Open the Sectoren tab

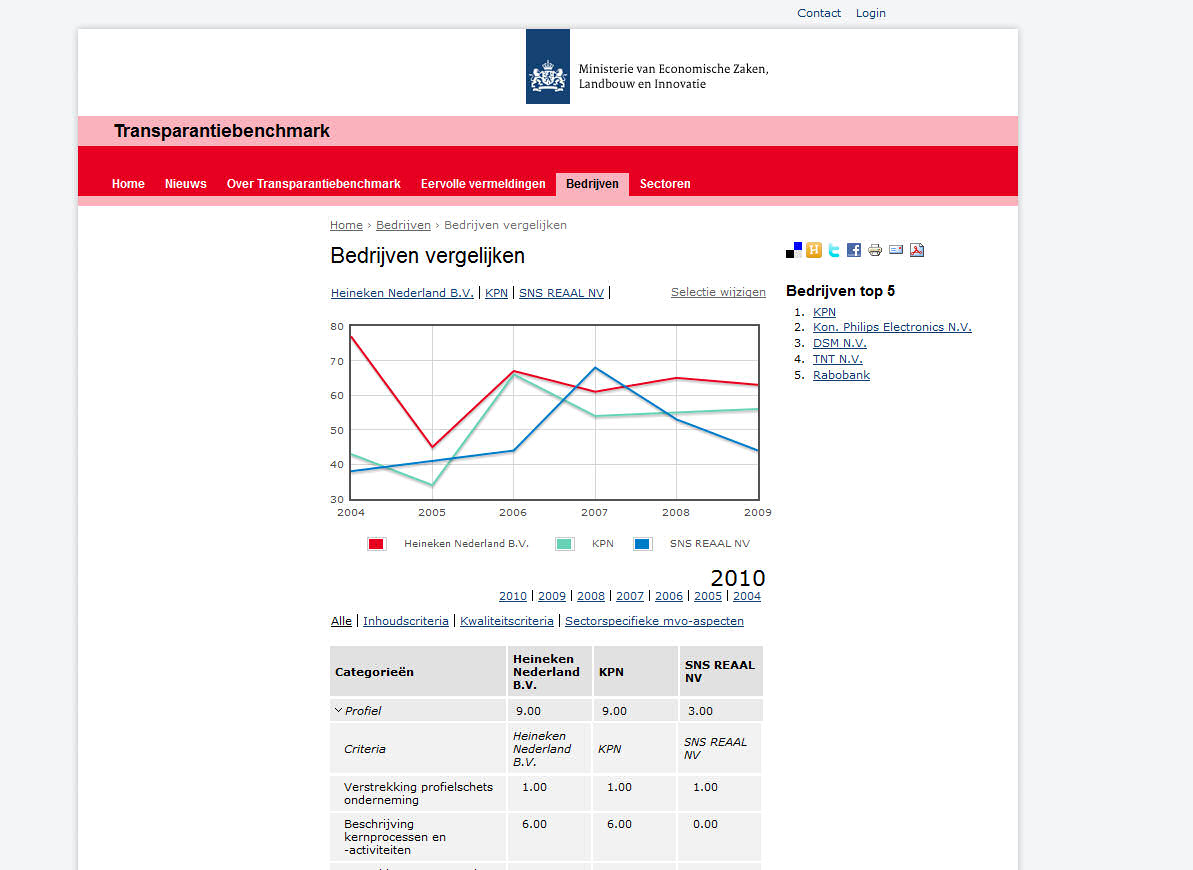[665, 183]
